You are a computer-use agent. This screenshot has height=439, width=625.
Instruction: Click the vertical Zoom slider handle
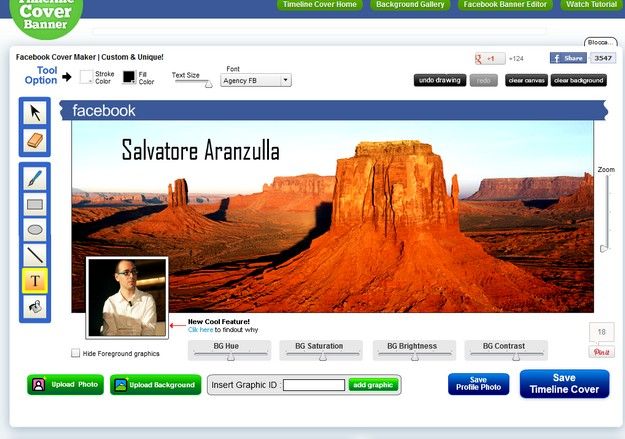(x=603, y=249)
